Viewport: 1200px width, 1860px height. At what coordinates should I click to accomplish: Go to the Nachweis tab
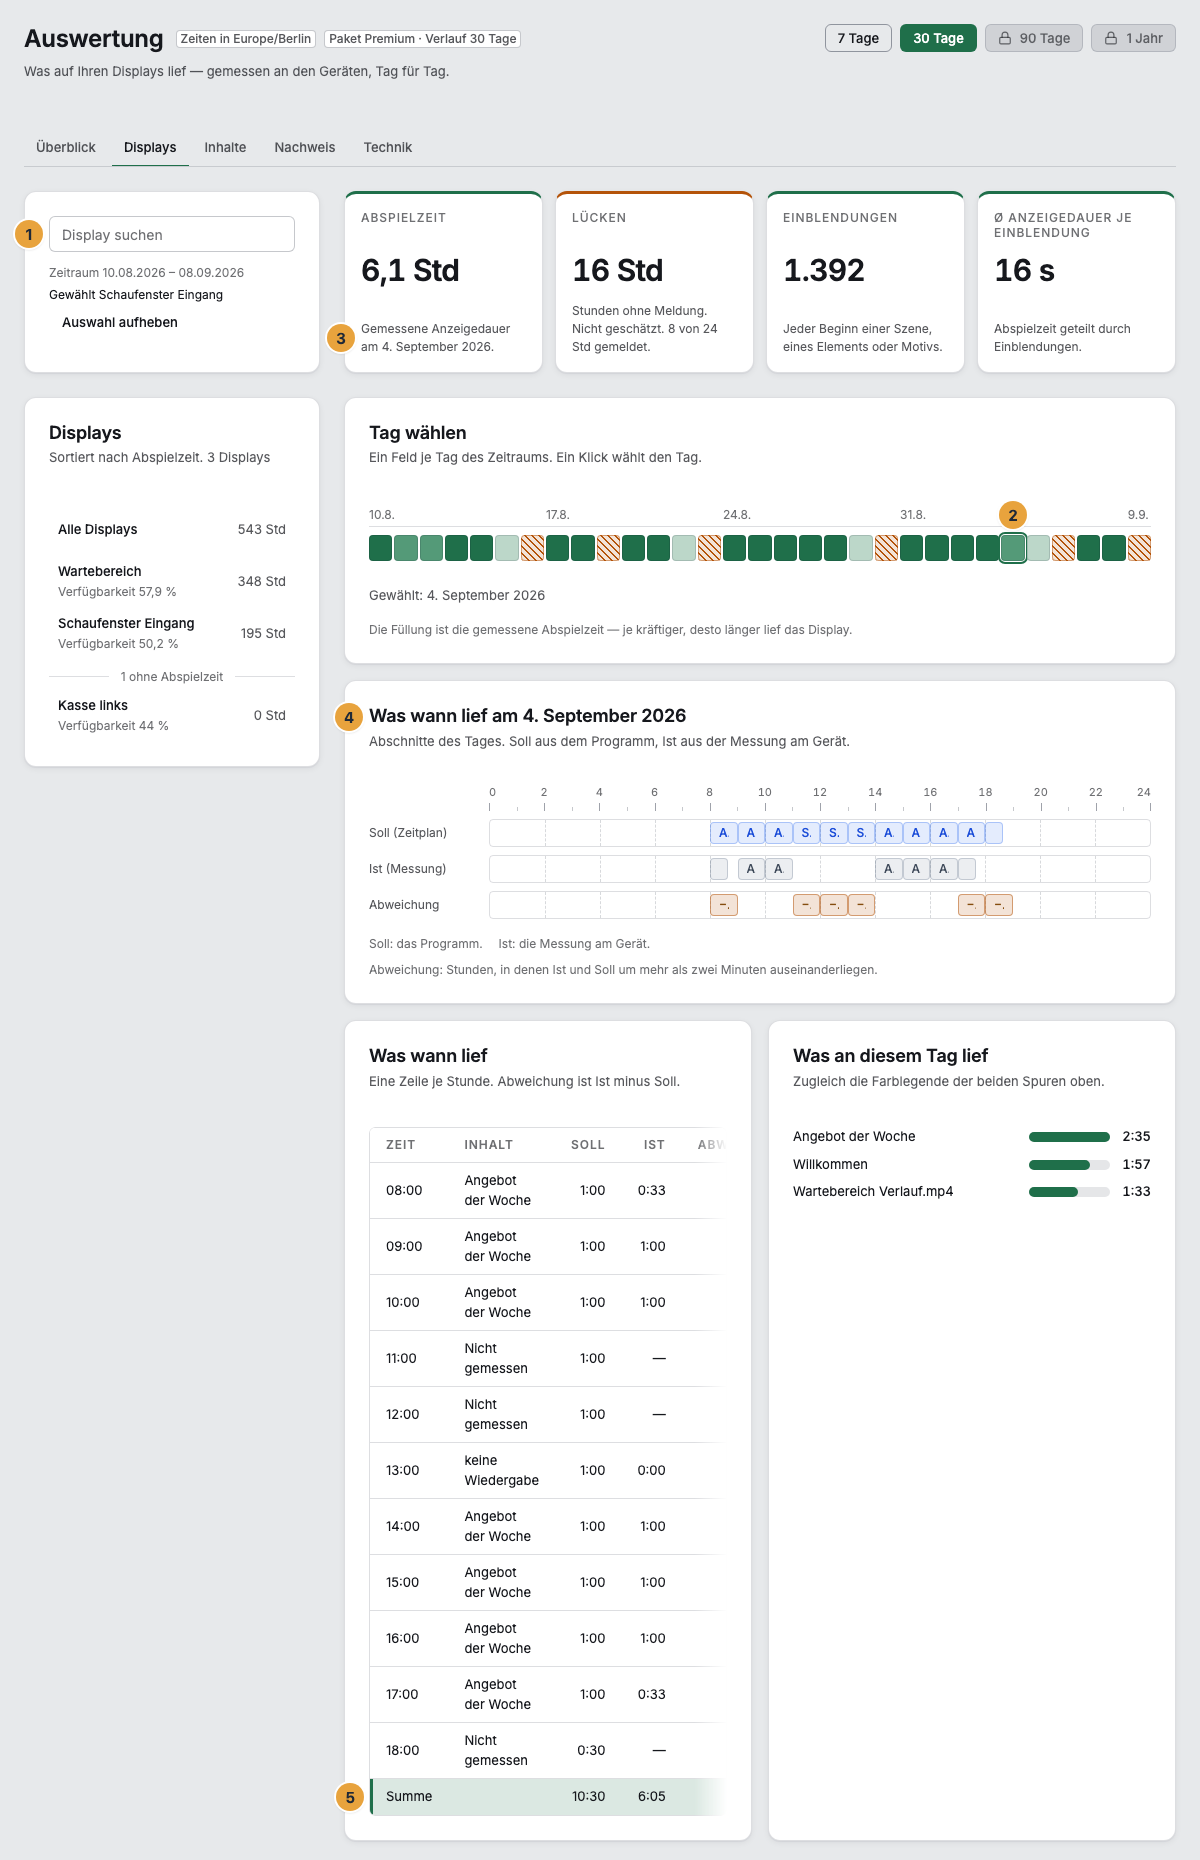pyautogui.click(x=305, y=147)
